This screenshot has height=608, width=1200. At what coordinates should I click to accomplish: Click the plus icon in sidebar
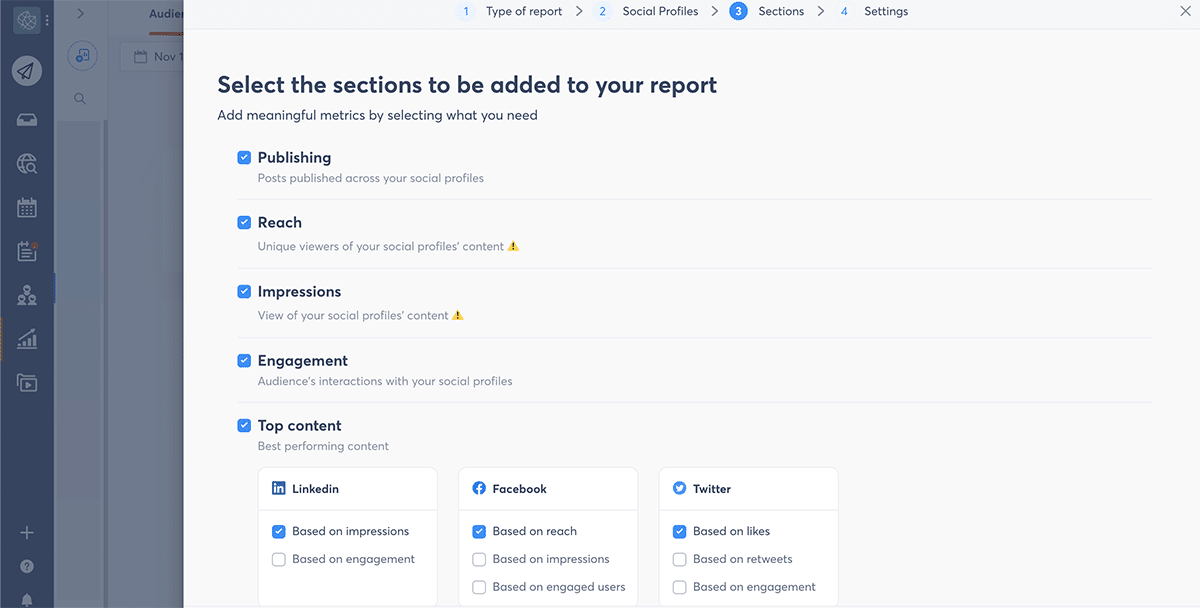click(27, 533)
